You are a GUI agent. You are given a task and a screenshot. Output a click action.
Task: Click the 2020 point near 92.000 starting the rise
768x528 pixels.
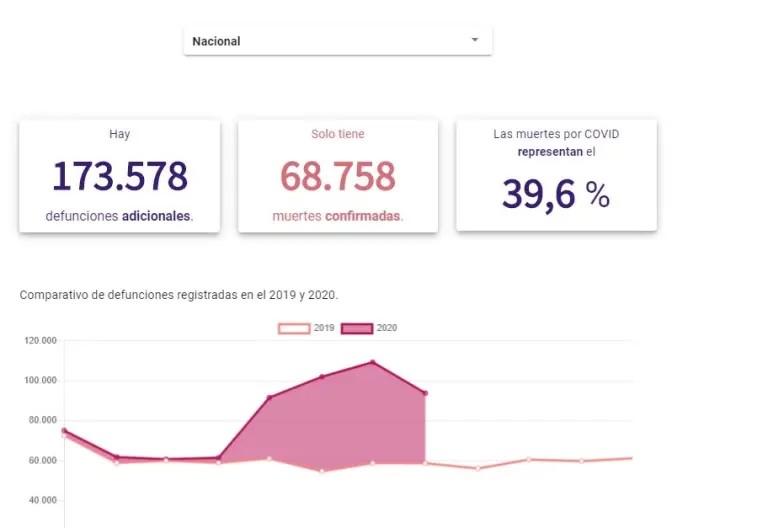269,398
